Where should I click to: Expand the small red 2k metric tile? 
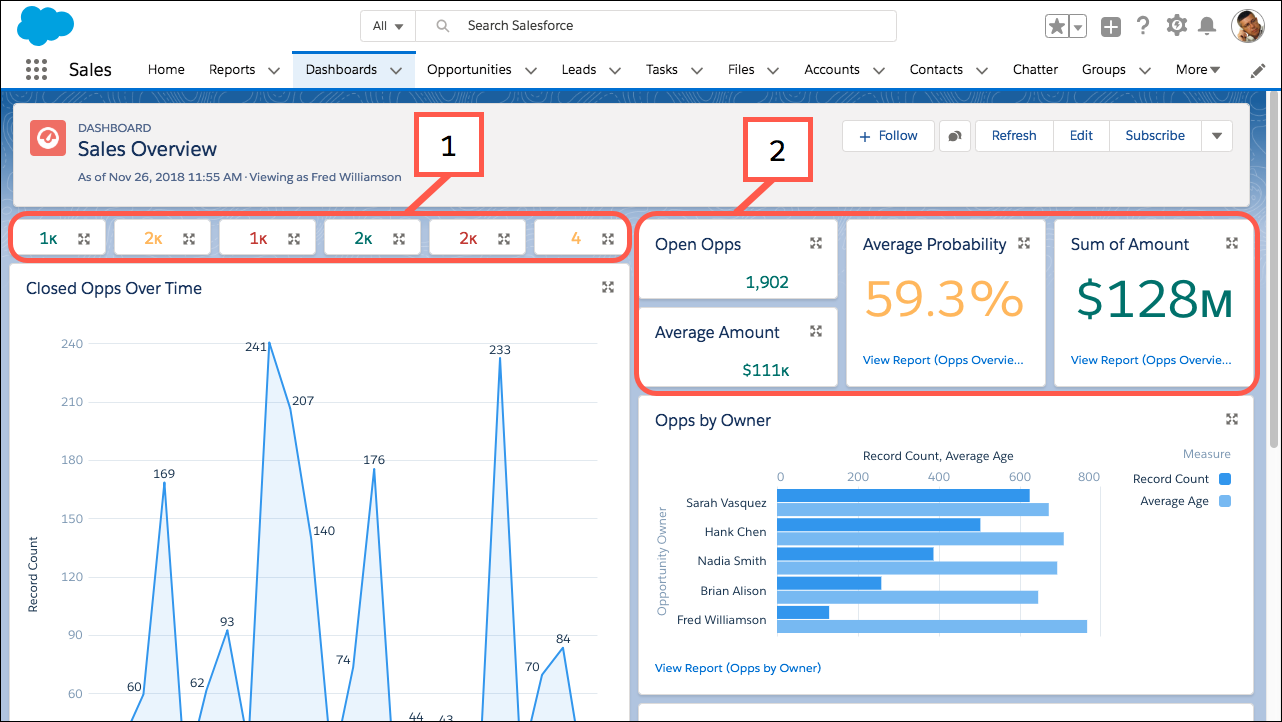point(504,239)
